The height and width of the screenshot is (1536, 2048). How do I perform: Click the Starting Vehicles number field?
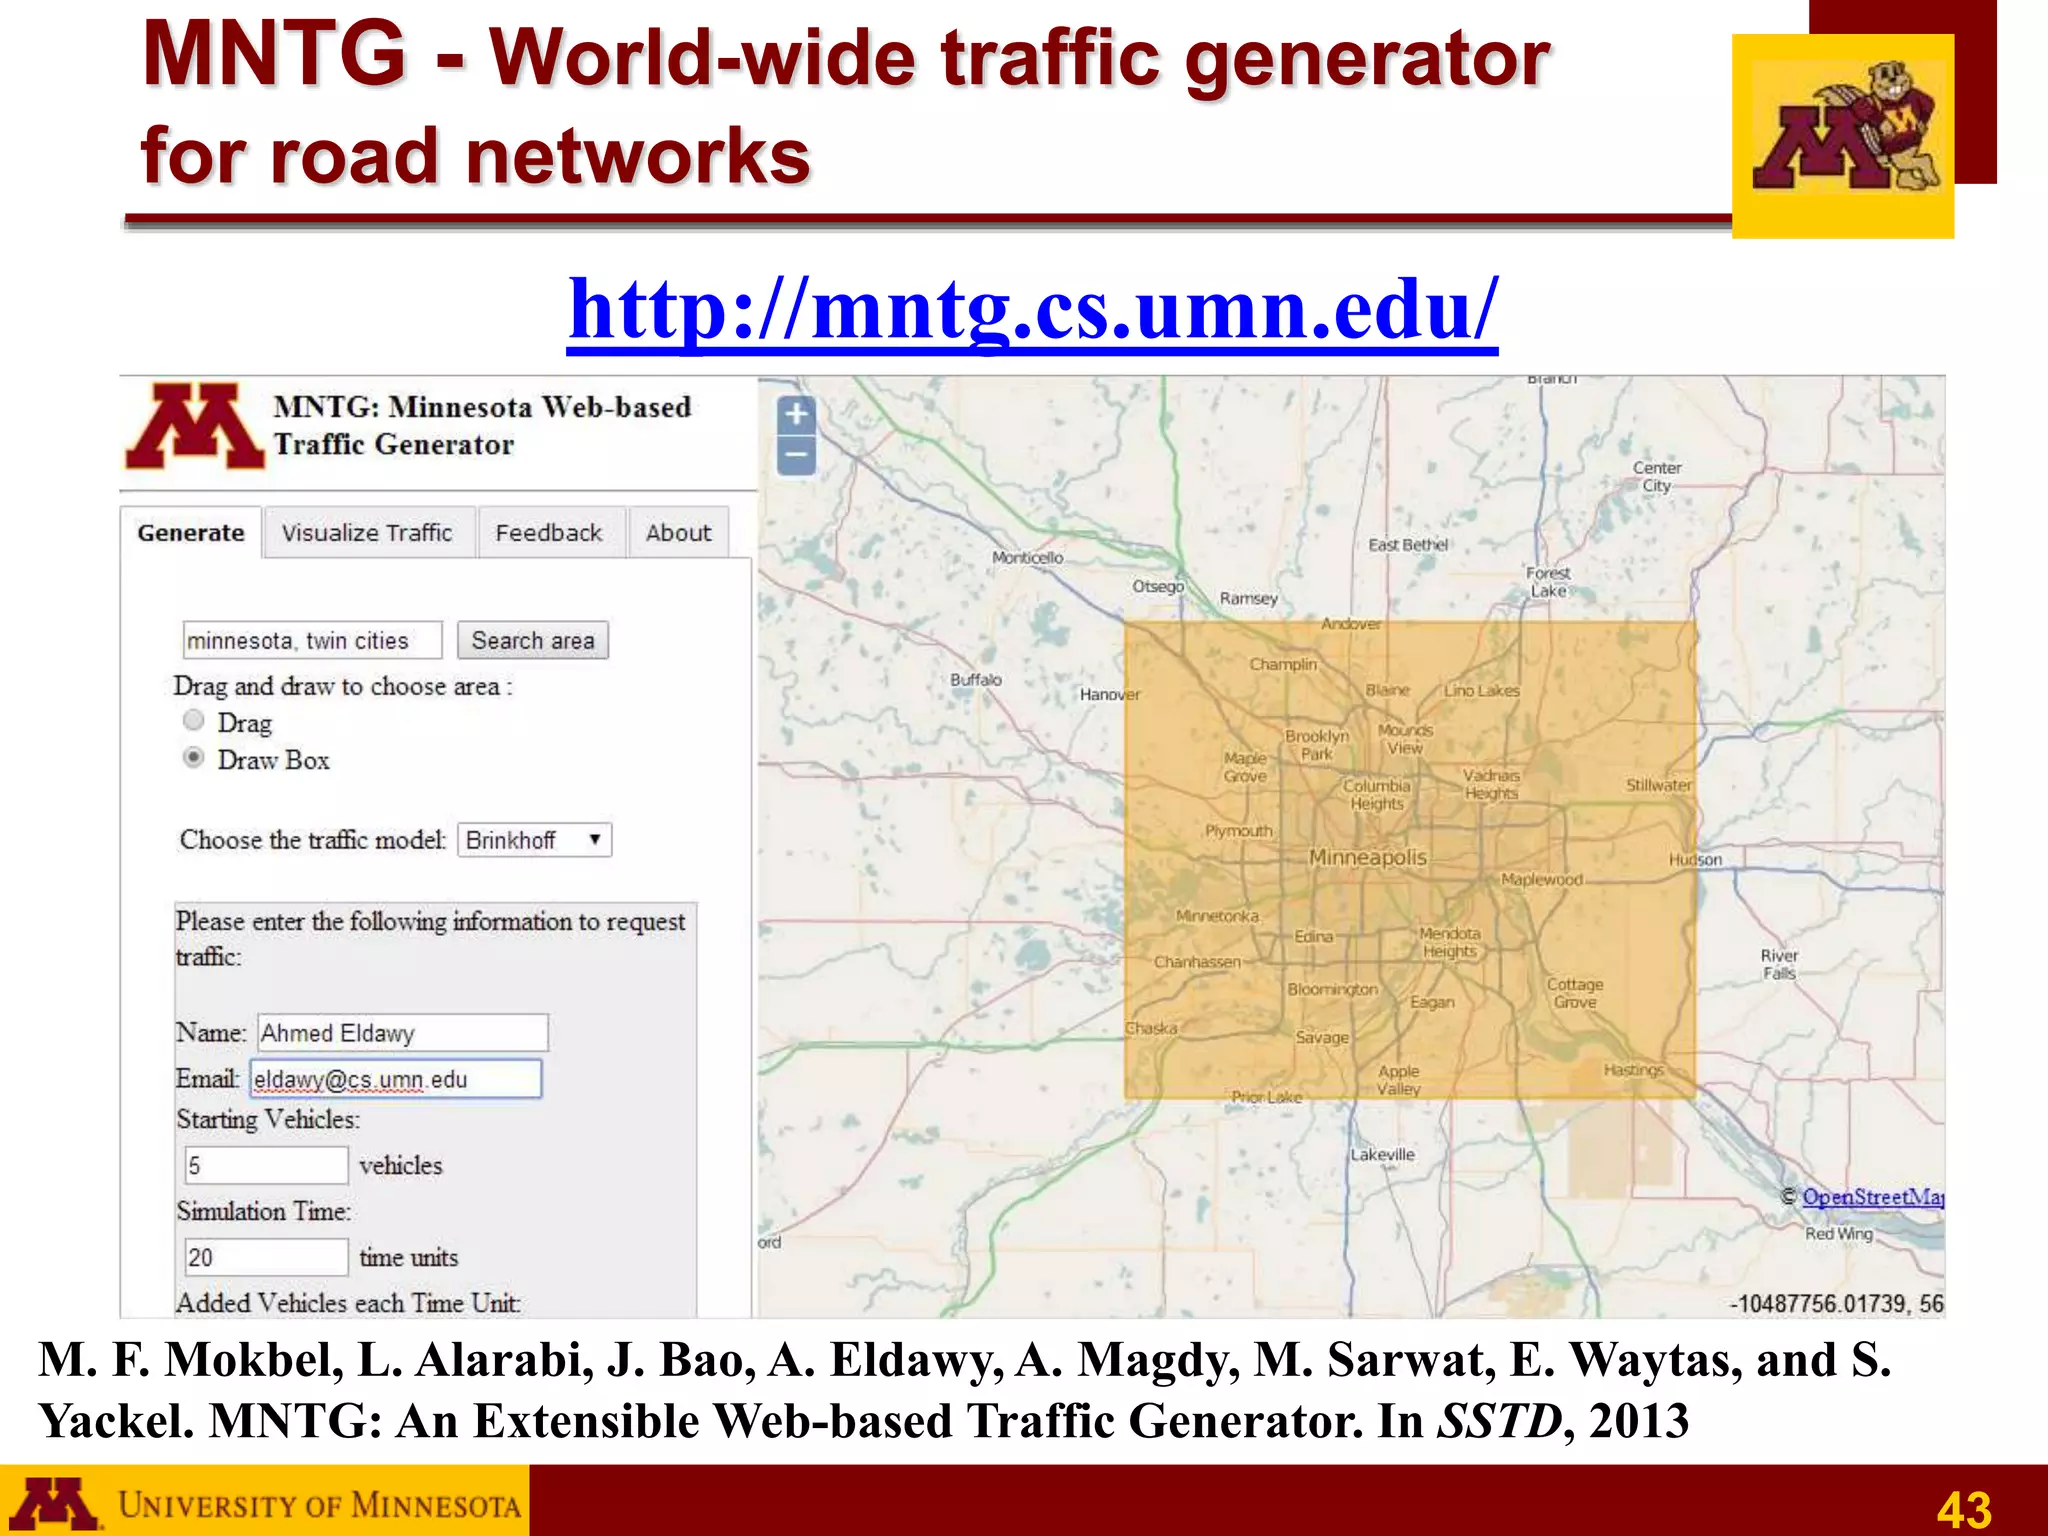tap(266, 1165)
